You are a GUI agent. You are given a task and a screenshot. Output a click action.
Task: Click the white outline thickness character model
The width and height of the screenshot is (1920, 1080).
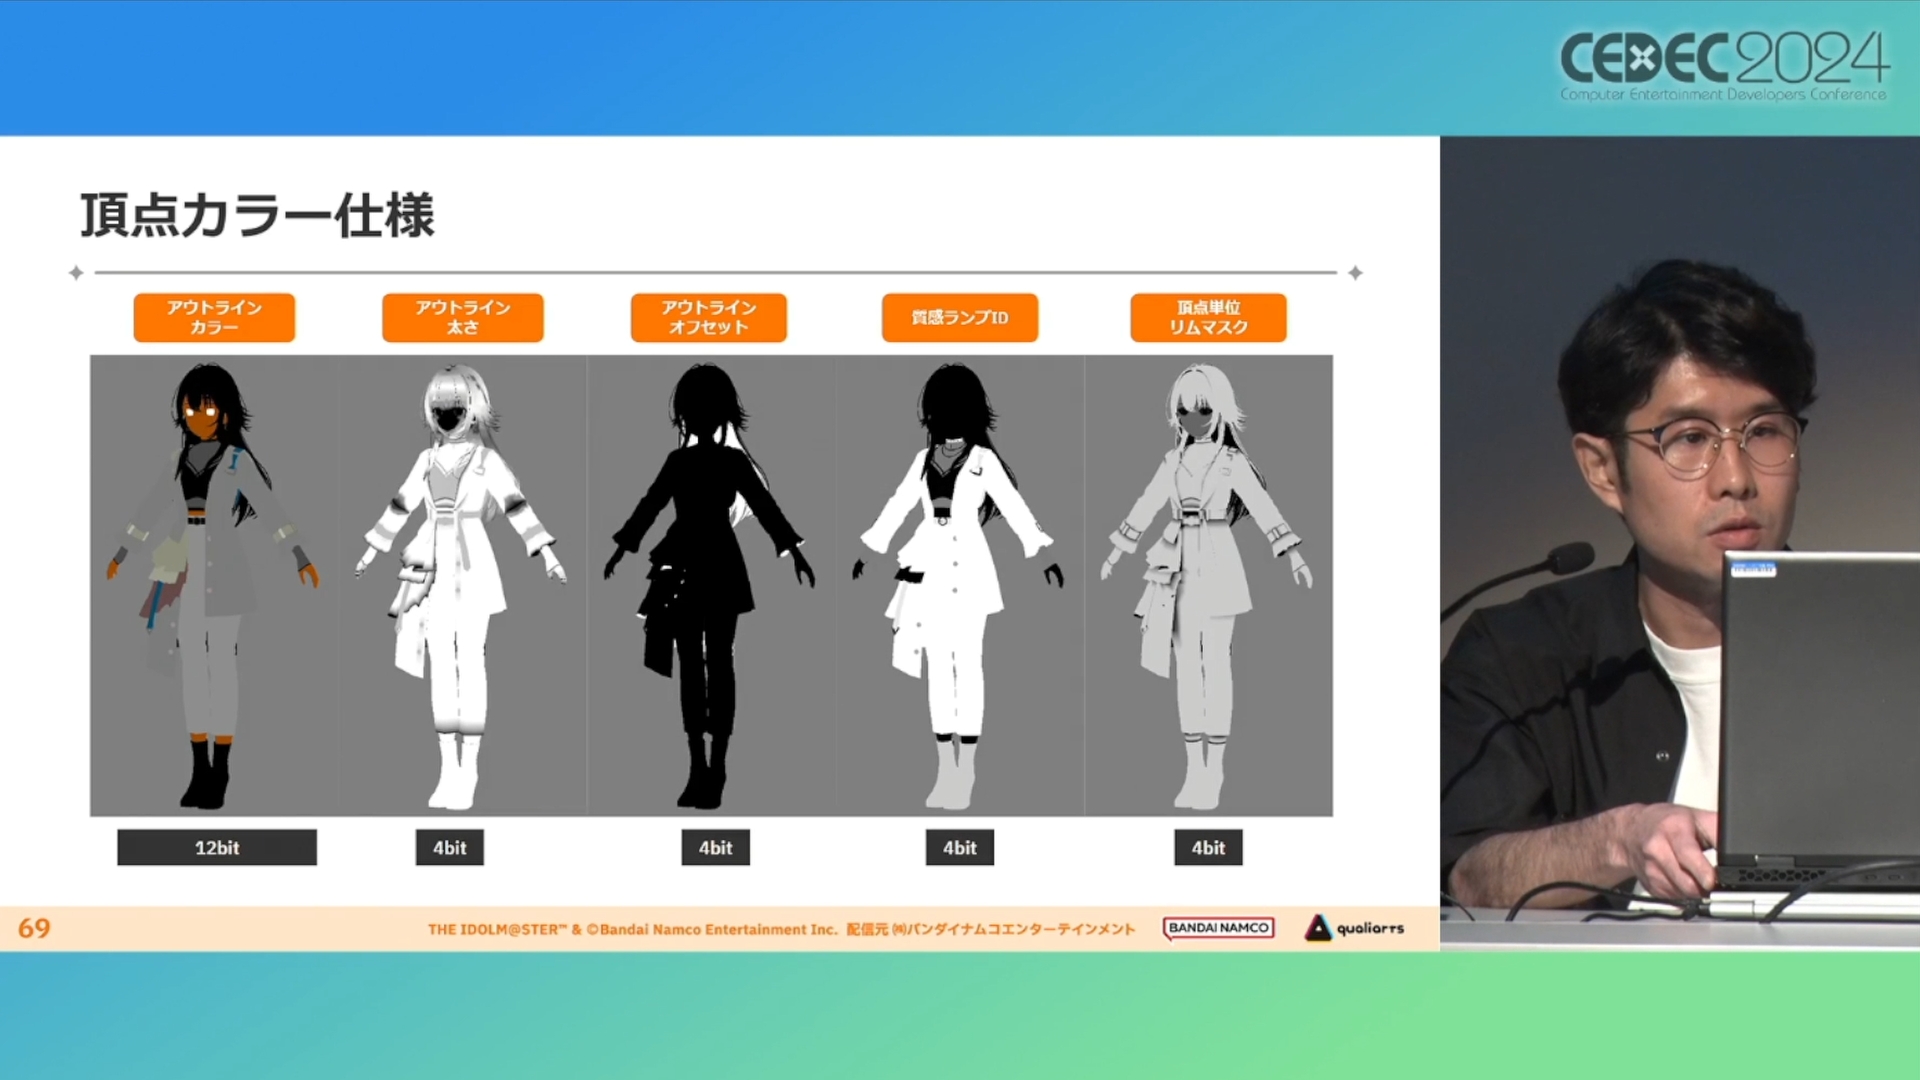(461, 586)
